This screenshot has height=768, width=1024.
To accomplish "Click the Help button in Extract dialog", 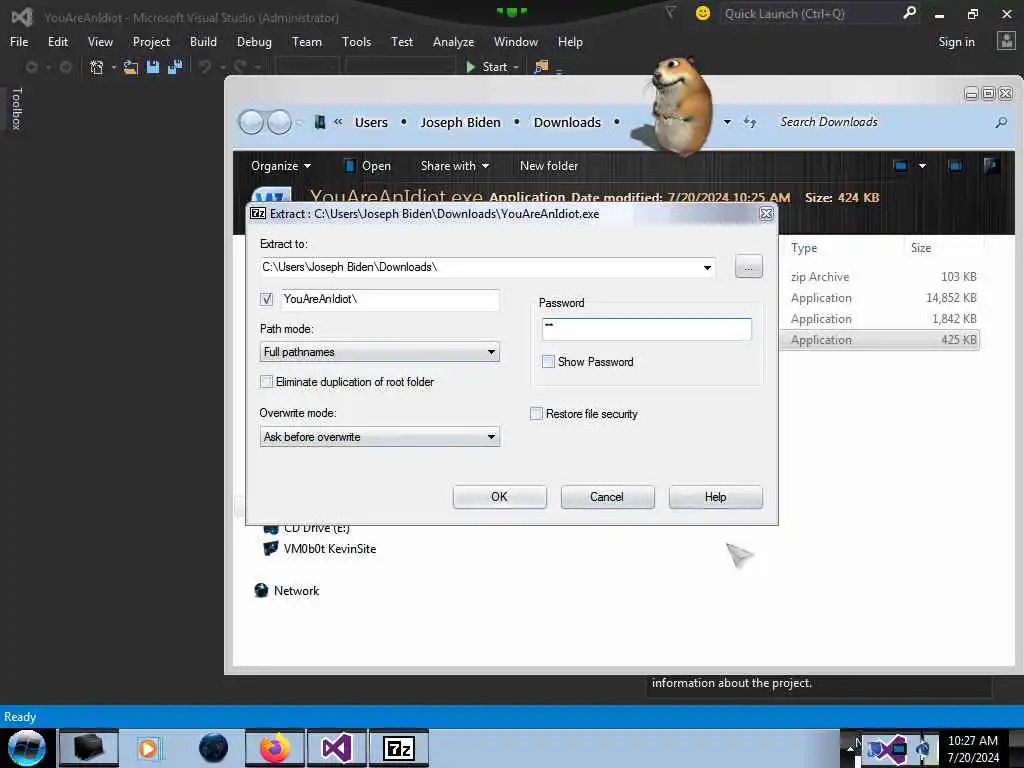I will coord(716,497).
